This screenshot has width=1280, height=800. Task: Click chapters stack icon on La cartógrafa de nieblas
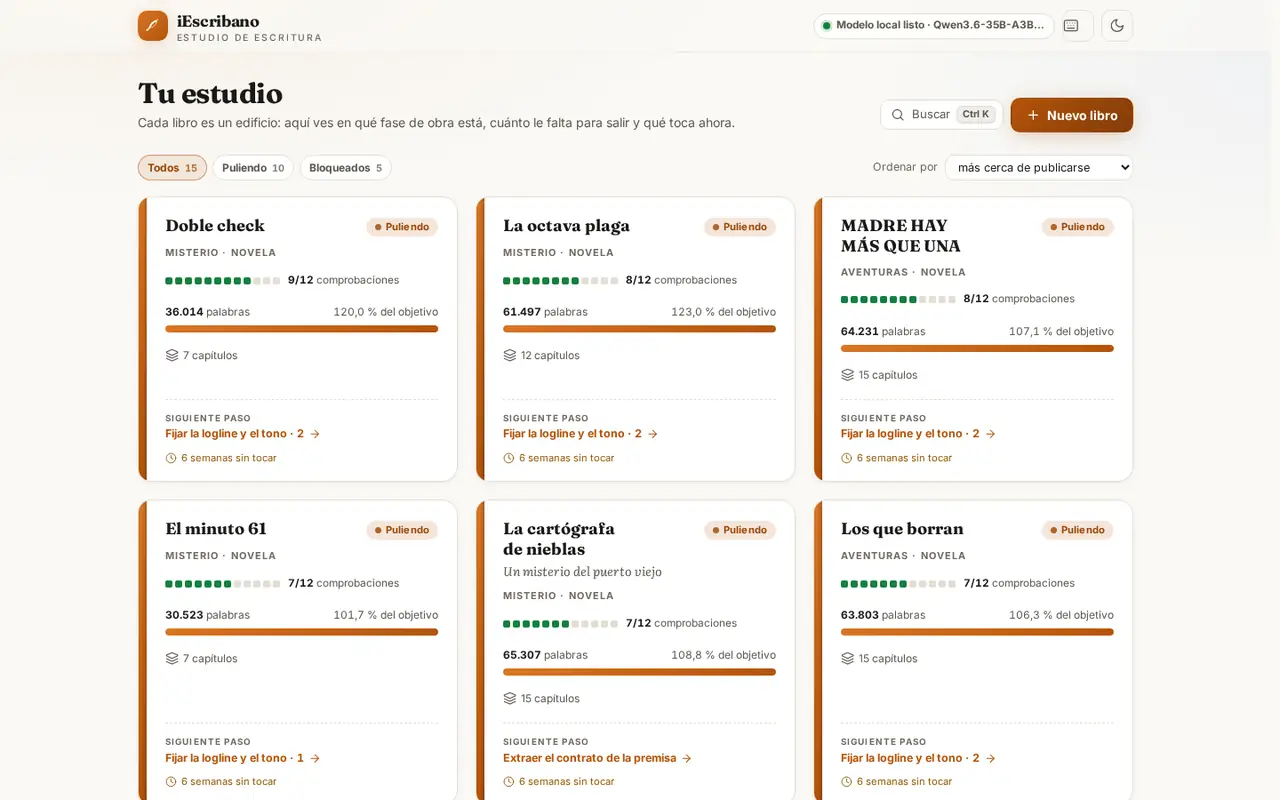pyautogui.click(x=510, y=698)
